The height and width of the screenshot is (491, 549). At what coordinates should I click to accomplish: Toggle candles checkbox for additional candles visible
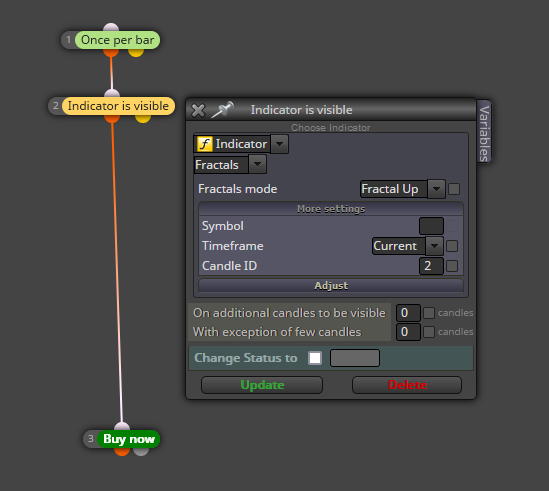(x=429, y=313)
